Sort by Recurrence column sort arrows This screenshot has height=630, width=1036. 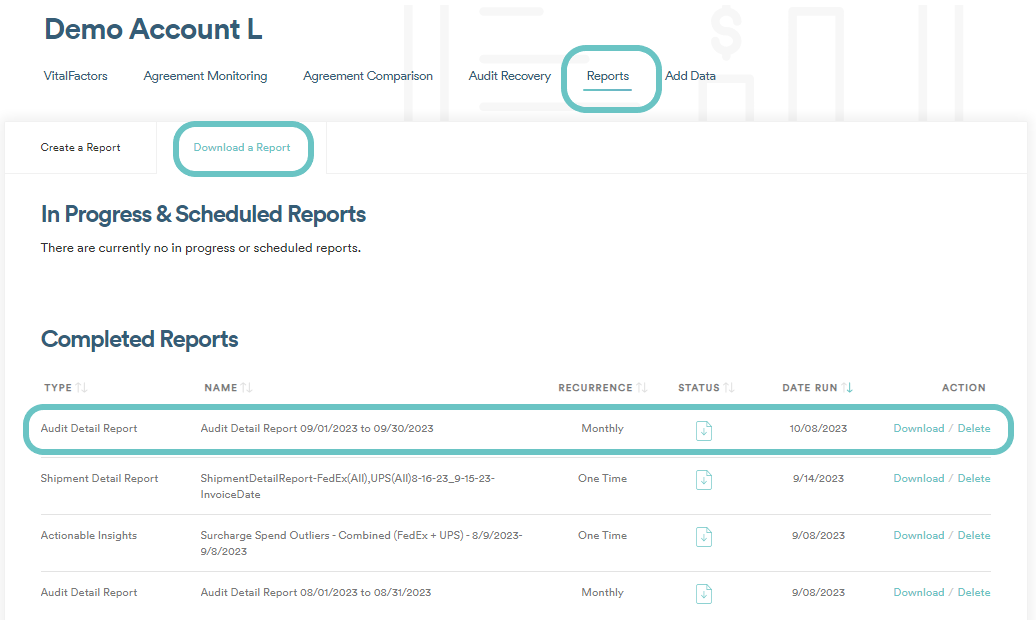(642, 388)
